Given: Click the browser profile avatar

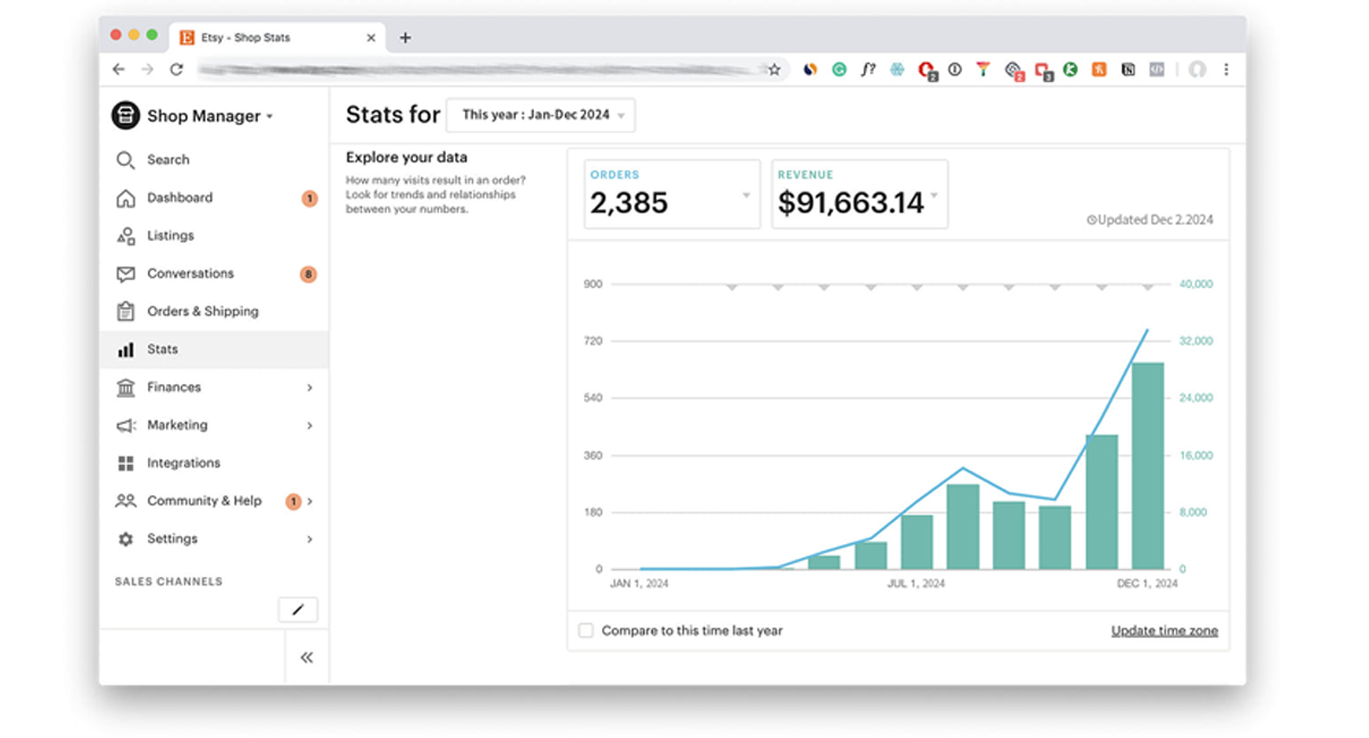Looking at the screenshot, I should 1197,70.
